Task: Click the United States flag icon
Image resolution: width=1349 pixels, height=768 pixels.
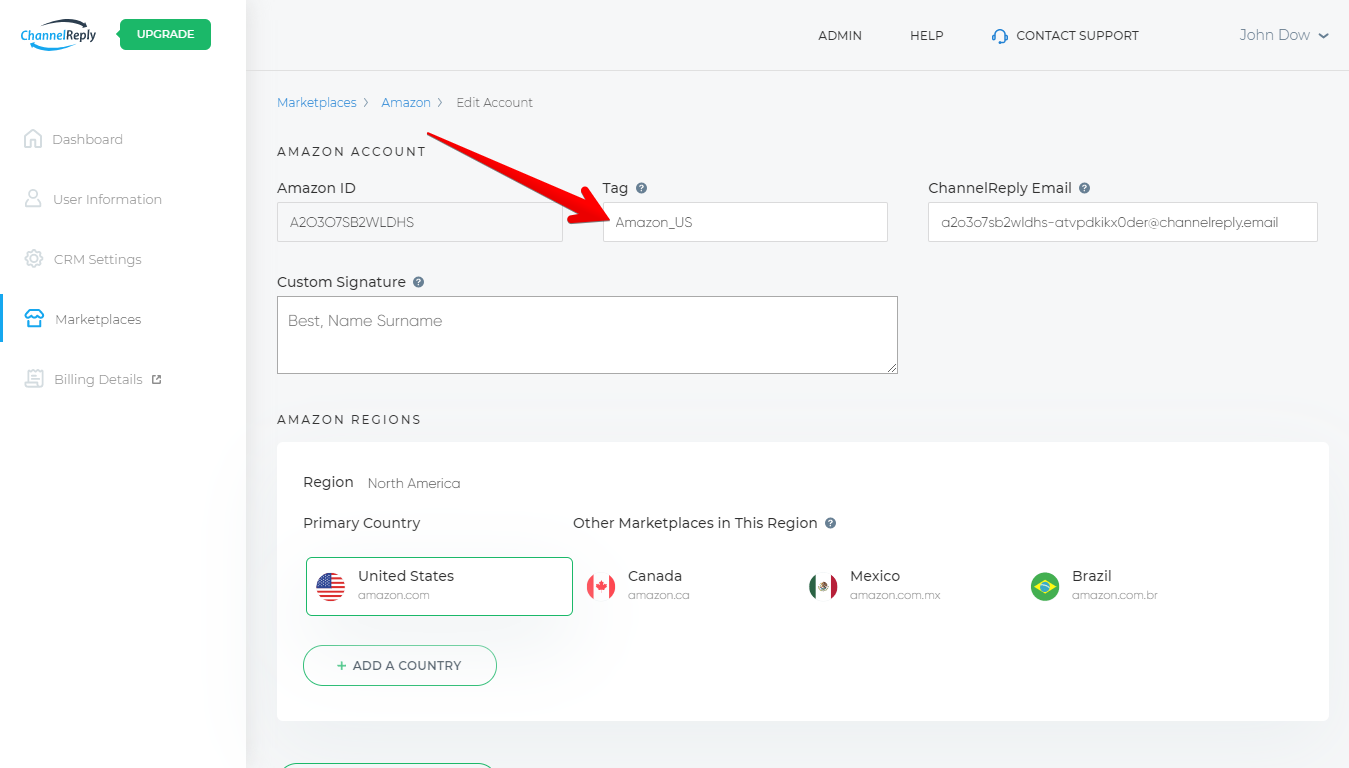Action: tap(331, 587)
